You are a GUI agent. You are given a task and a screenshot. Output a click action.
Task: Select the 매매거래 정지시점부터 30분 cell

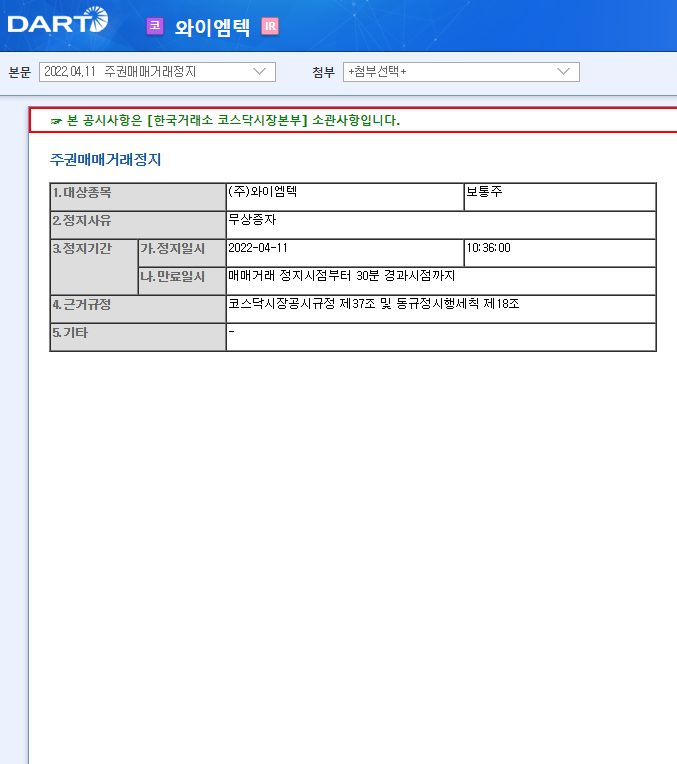441,281
